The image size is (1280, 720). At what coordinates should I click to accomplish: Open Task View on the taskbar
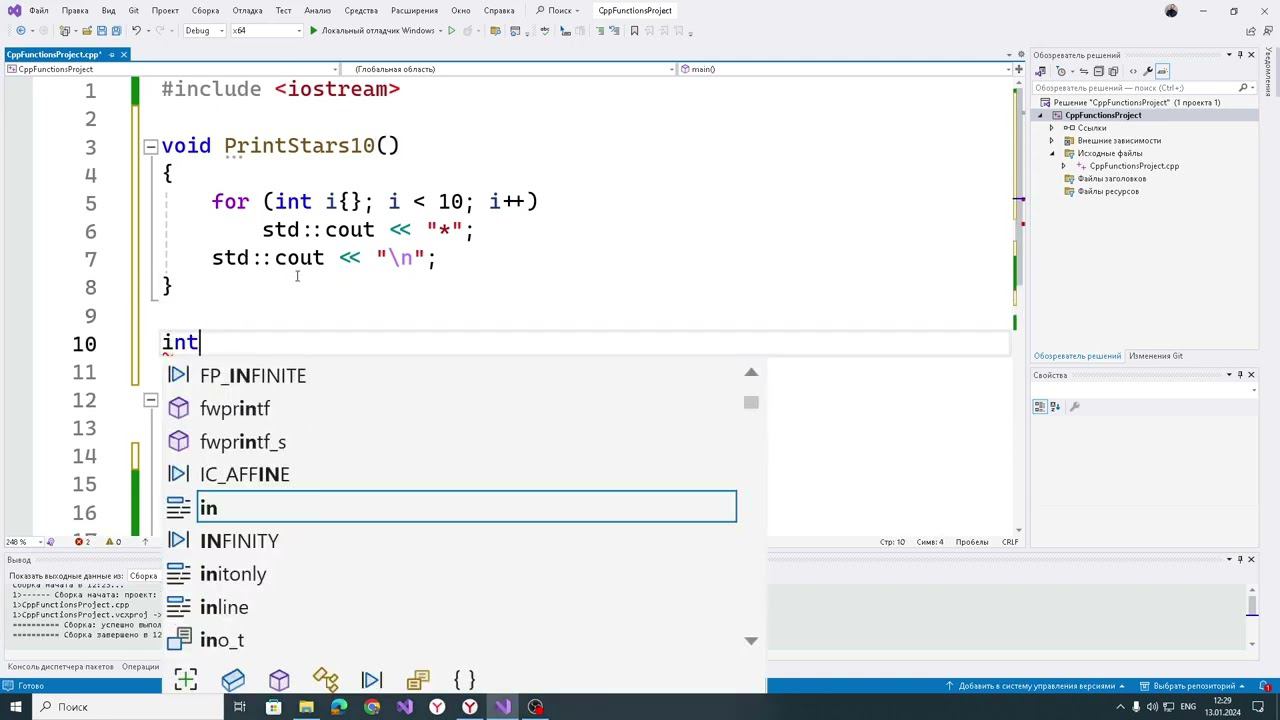(240, 707)
